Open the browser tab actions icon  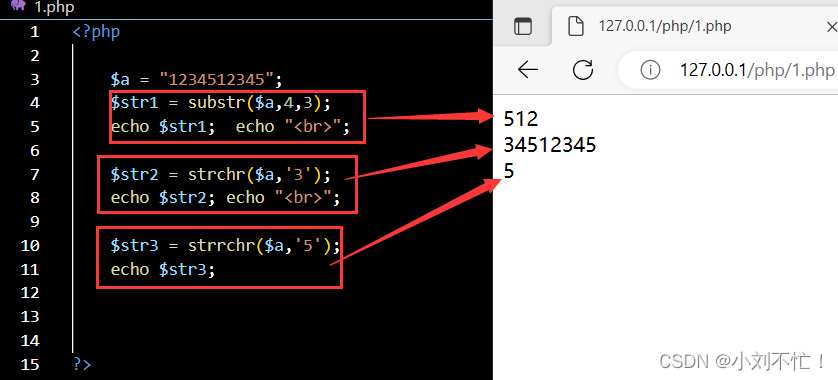[x=523, y=26]
